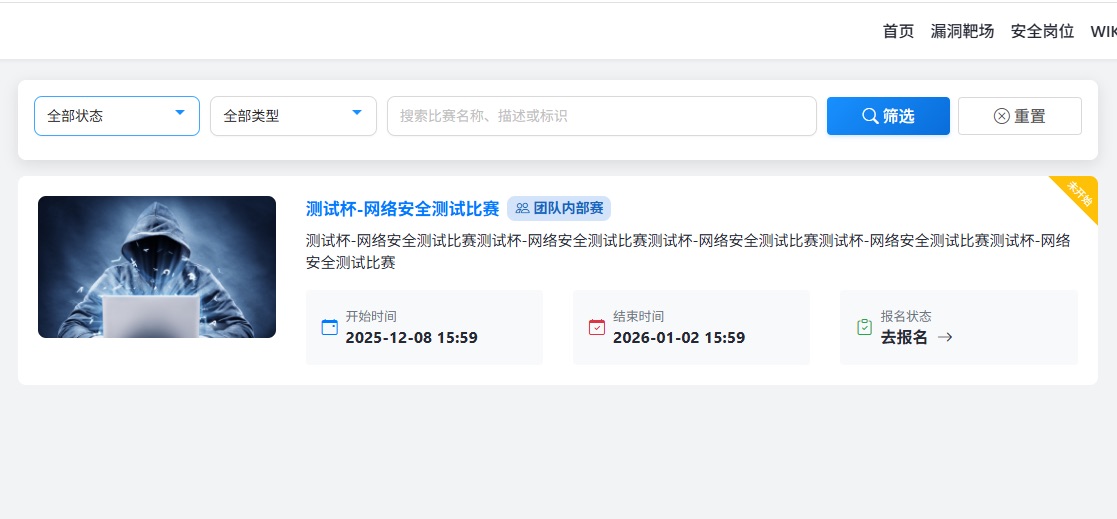Click the red calendar icon beside 结束时间

coord(597,327)
